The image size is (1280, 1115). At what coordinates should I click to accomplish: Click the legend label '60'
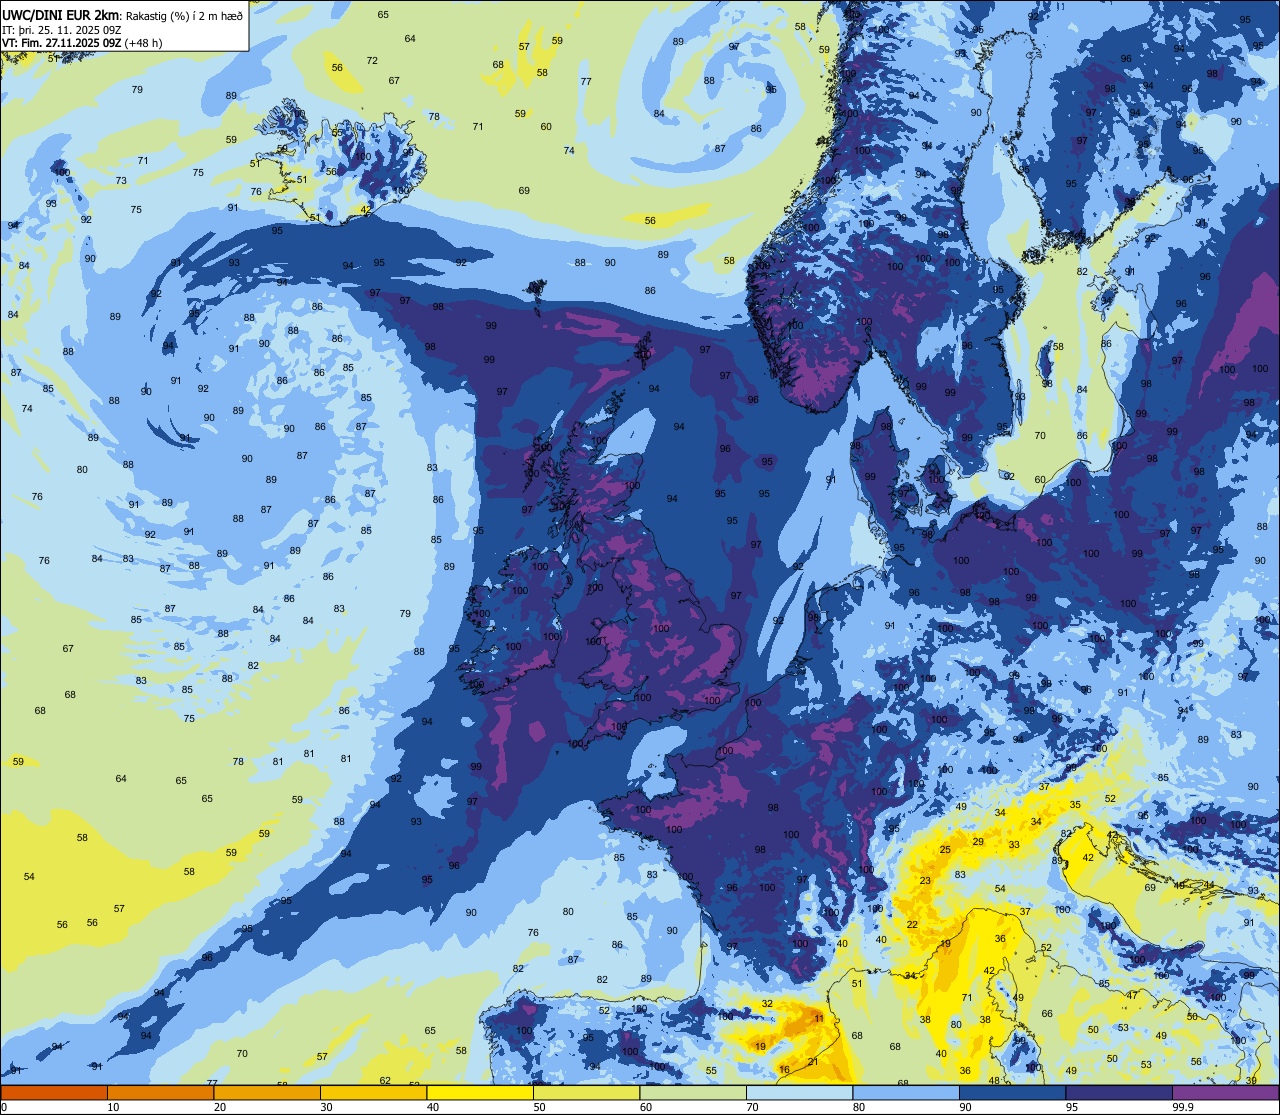tap(646, 1107)
